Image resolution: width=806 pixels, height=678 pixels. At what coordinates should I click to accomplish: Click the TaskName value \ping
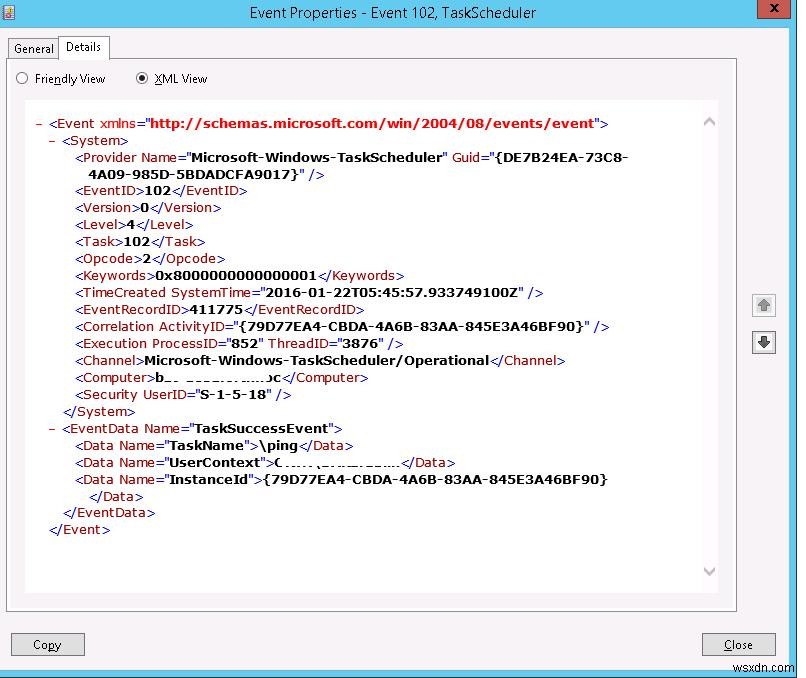(279, 446)
